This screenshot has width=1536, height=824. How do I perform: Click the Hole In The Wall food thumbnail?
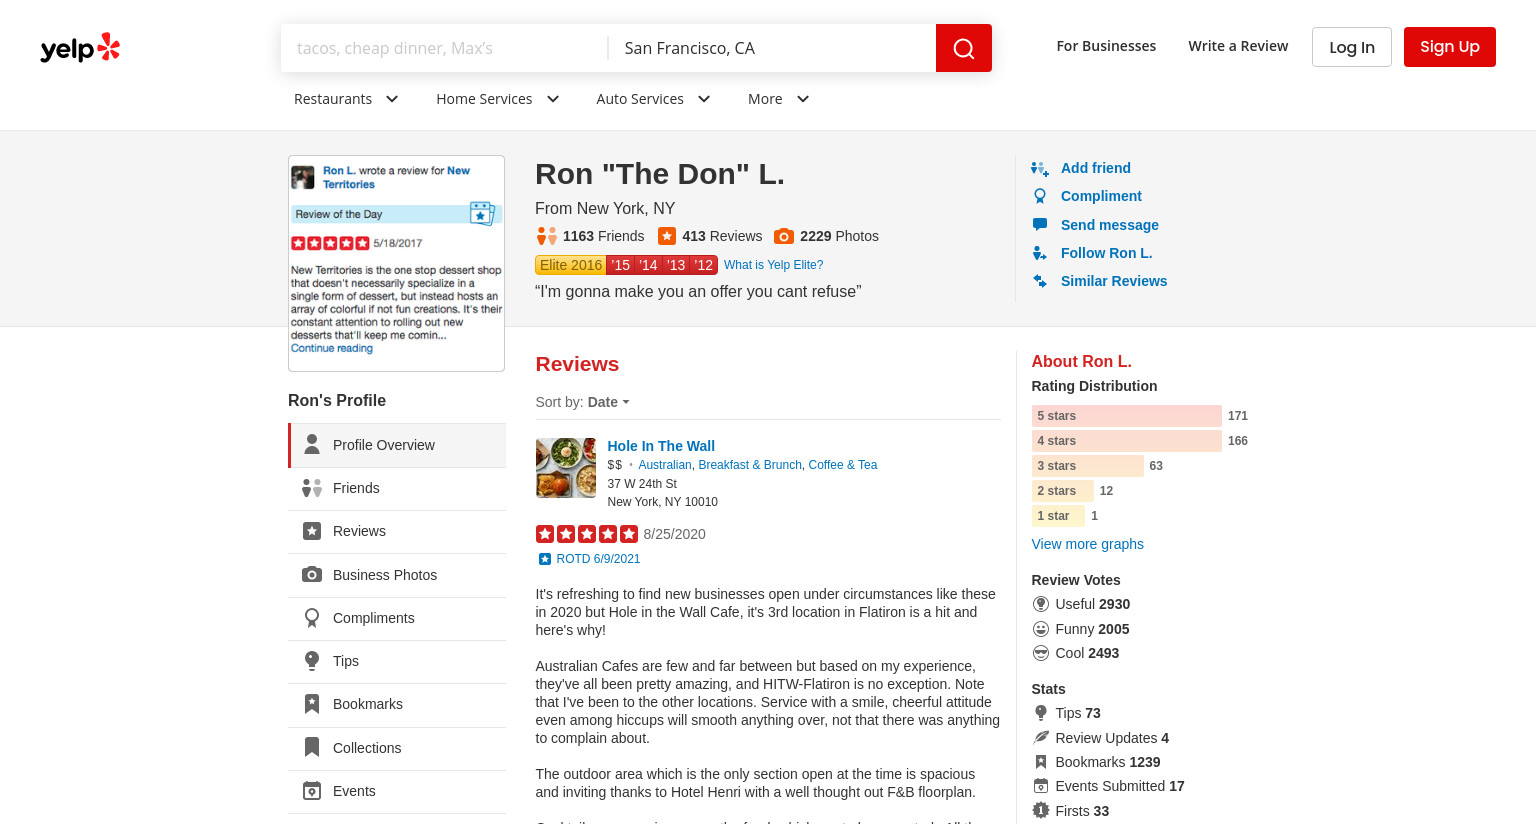point(566,468)
